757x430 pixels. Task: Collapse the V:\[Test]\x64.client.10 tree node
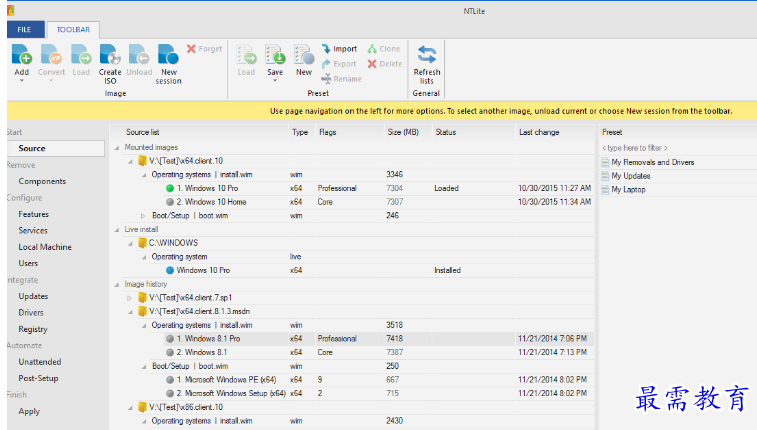click(129, 160)
